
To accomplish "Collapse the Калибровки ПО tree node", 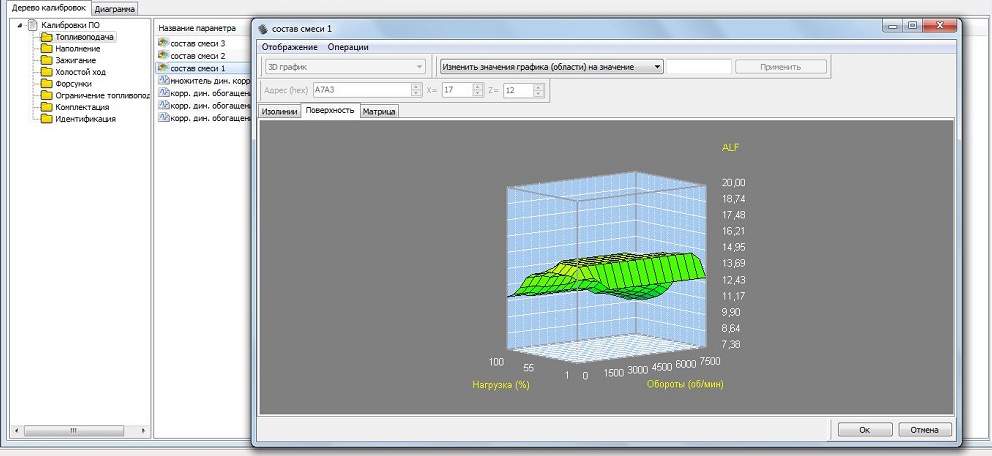I will [x=20, y=25].
